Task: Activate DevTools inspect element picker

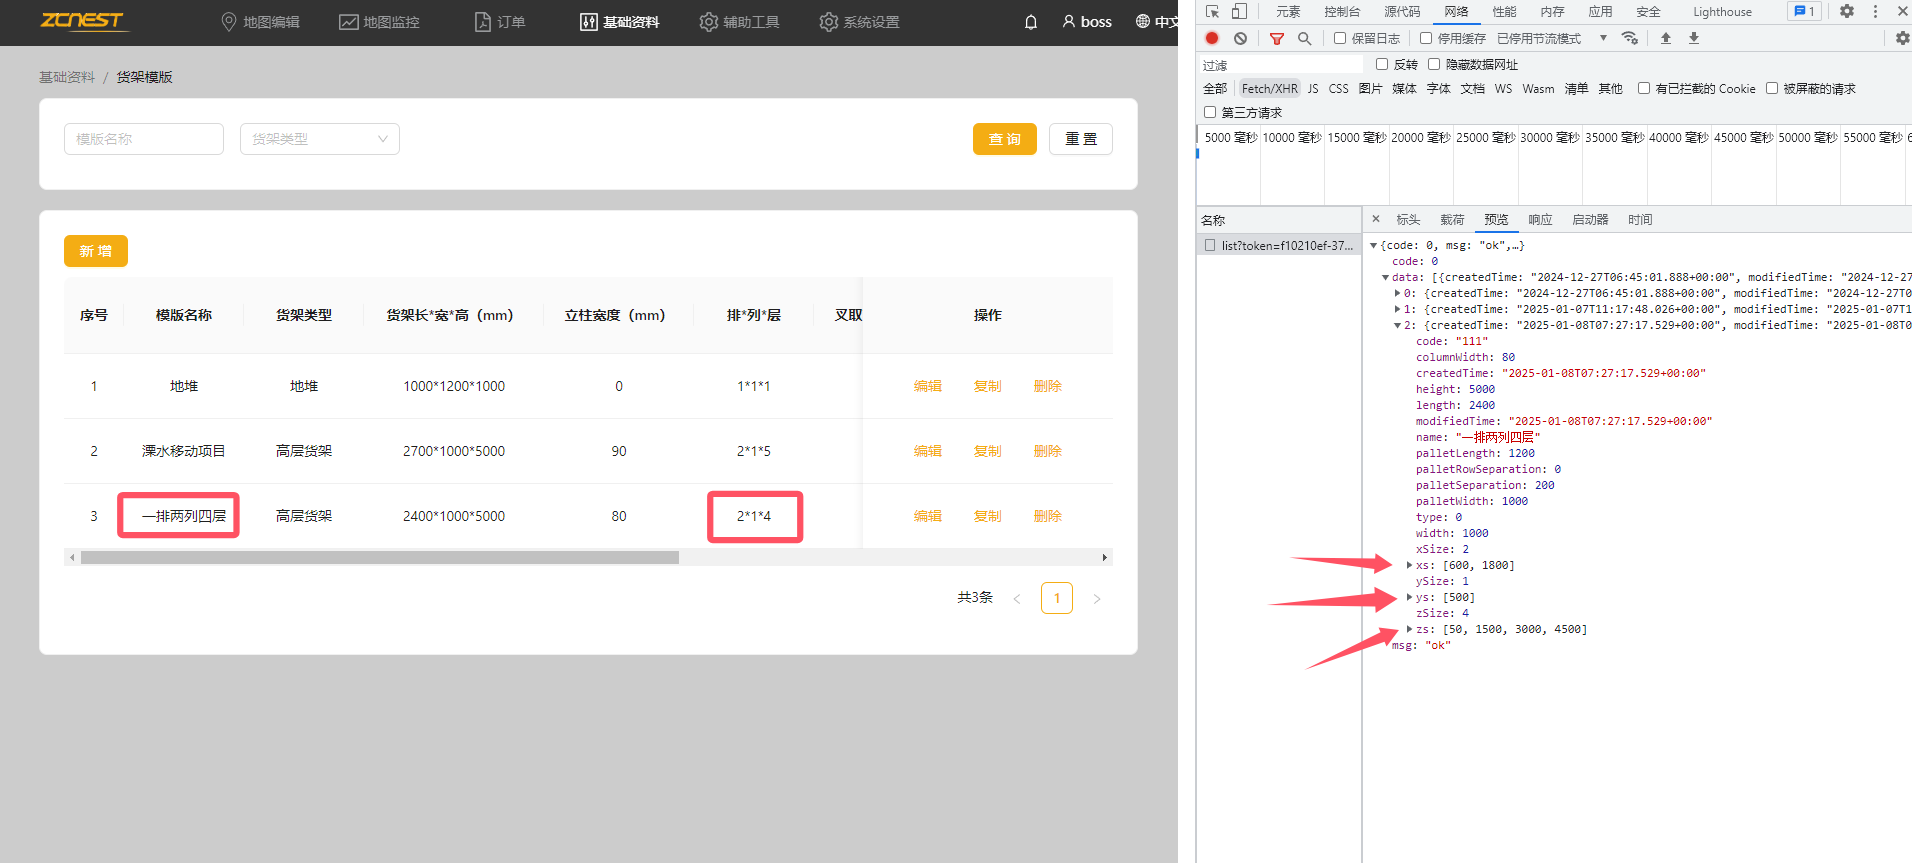Action: pos(1213,12)
